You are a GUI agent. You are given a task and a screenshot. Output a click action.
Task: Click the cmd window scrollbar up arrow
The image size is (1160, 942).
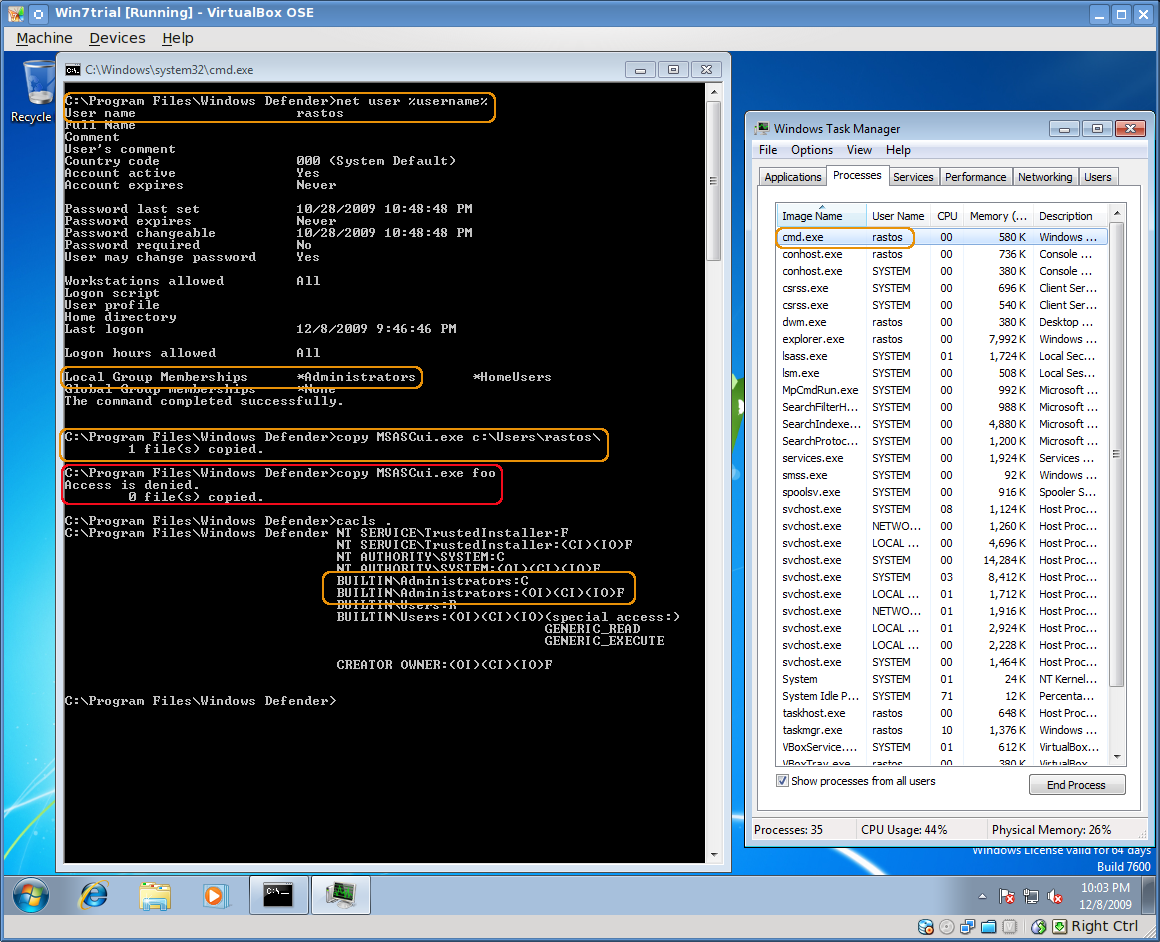coord(714,92)
